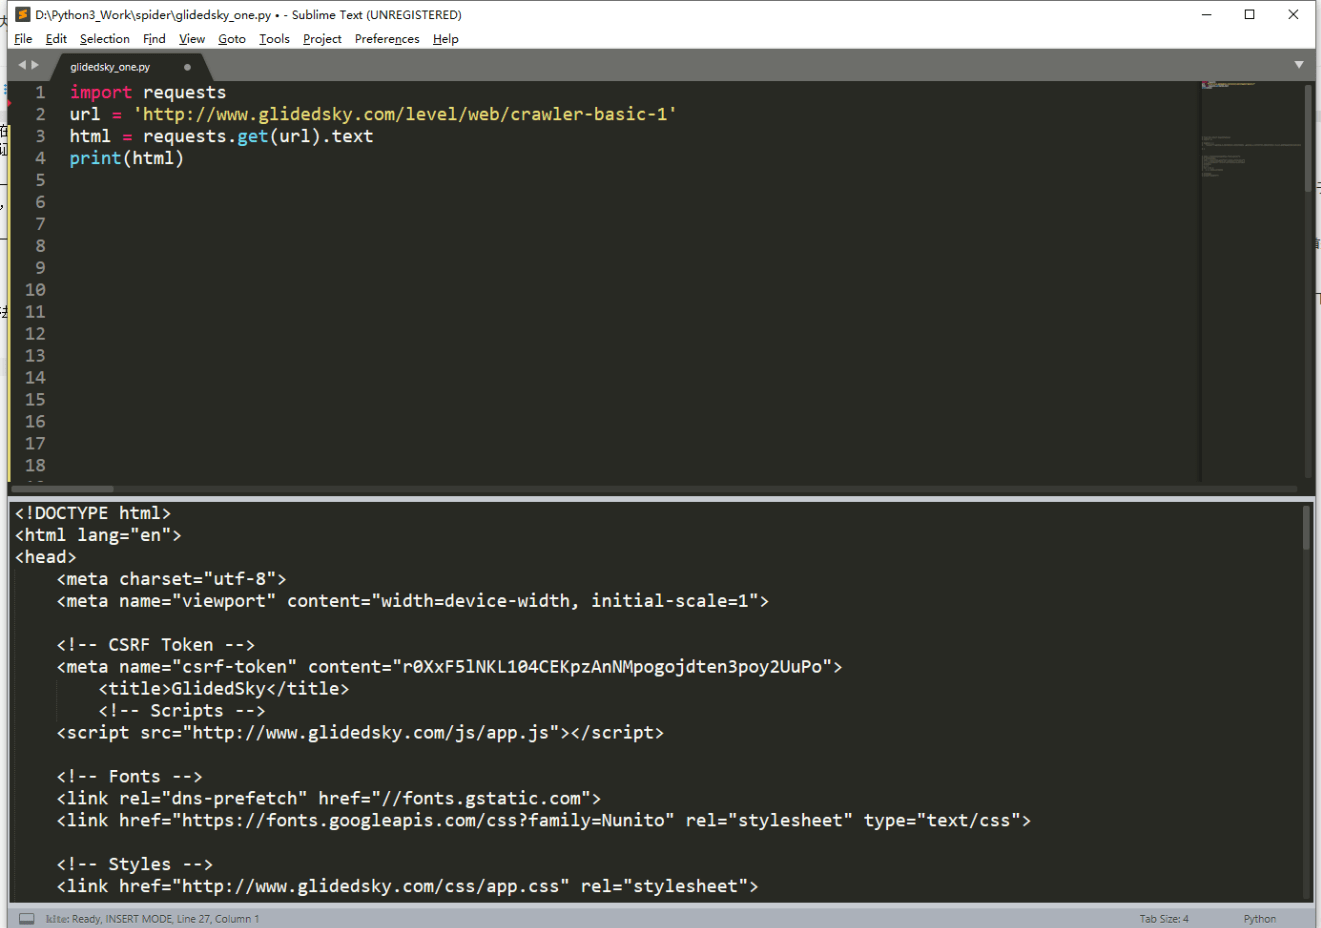The width and height of the screenshot is (1321, 928).
Task: Open the Project menu
Action: [322, 39]
